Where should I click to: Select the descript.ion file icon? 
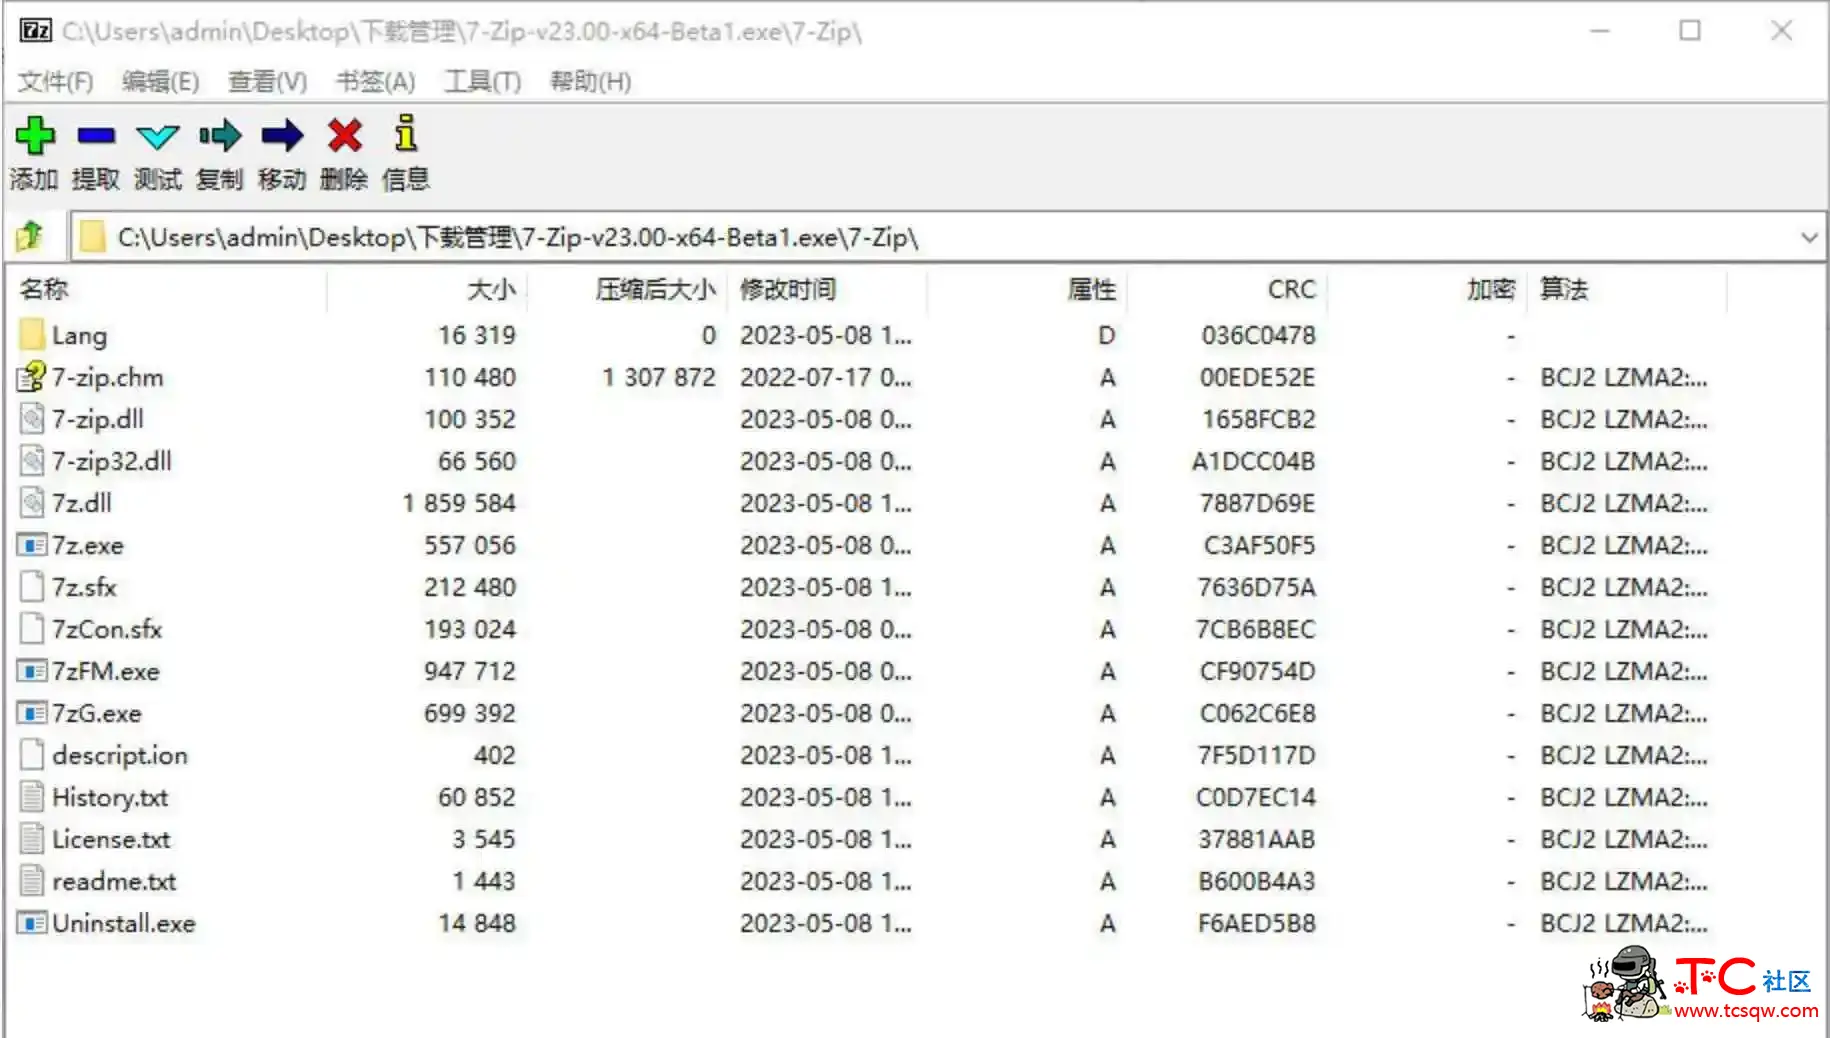click(x=32, y=755)
